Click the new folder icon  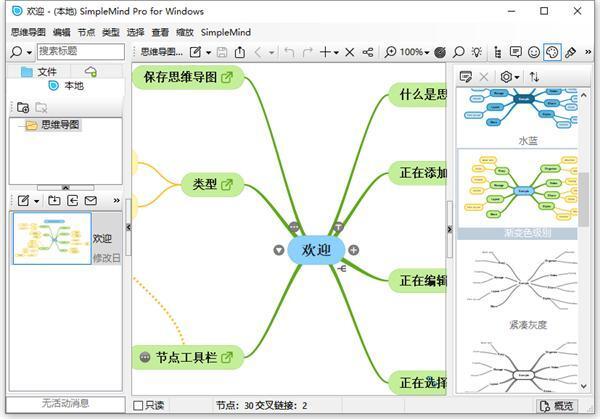(23, 108)
